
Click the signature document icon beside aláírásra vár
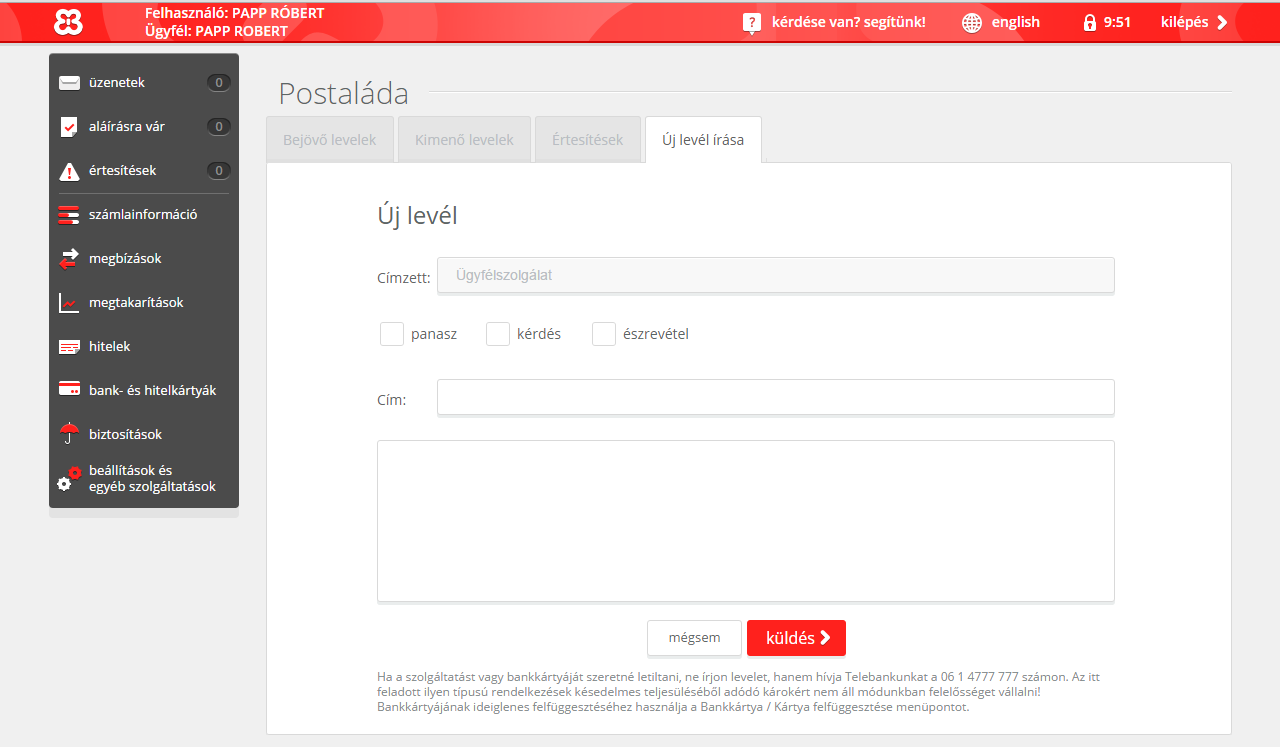tap(69, 127)
